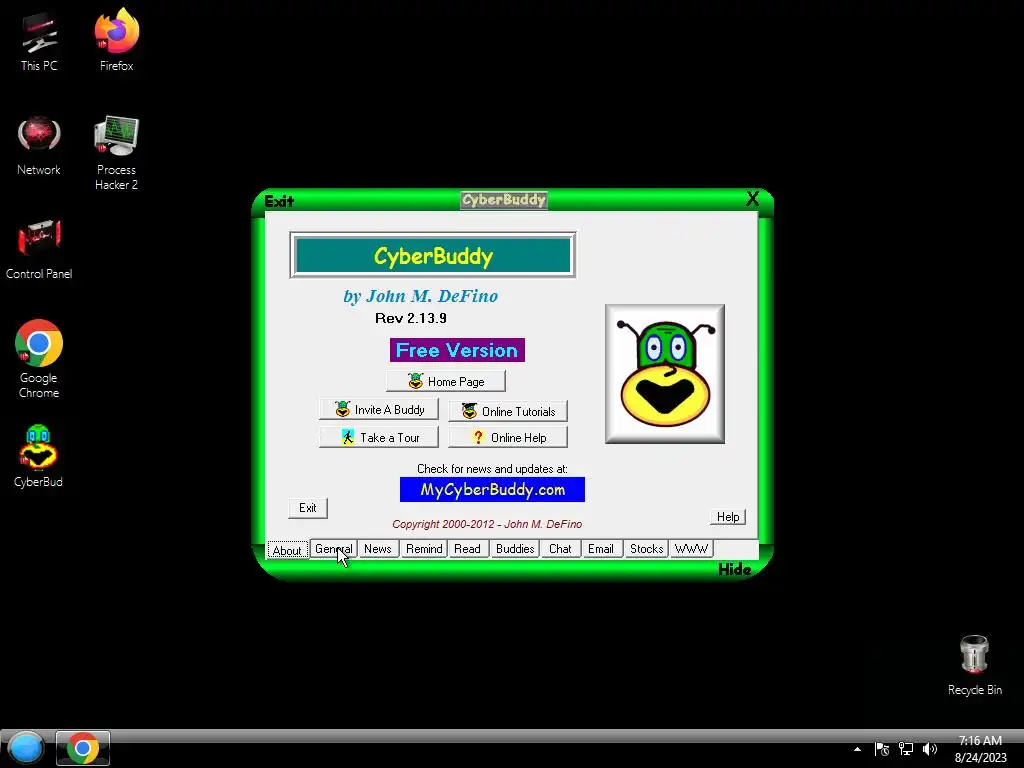Open the network tray icon
This screenshot has height=768, width=1024.
pos(906,749)
